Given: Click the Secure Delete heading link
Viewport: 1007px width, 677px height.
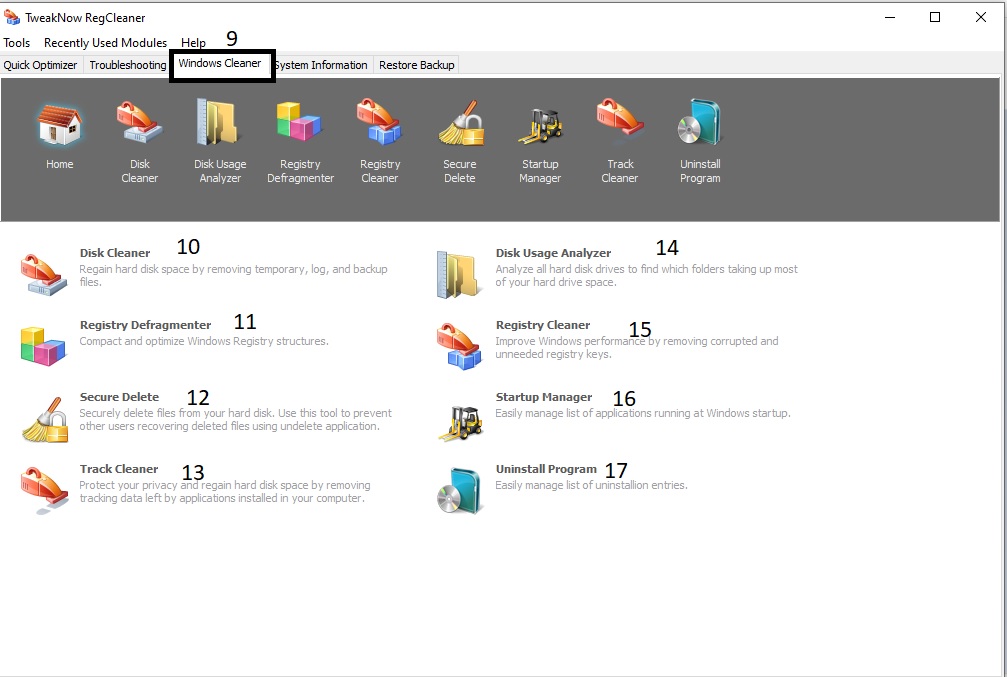Looking at the screenshot, I should [x=119, y=397].
